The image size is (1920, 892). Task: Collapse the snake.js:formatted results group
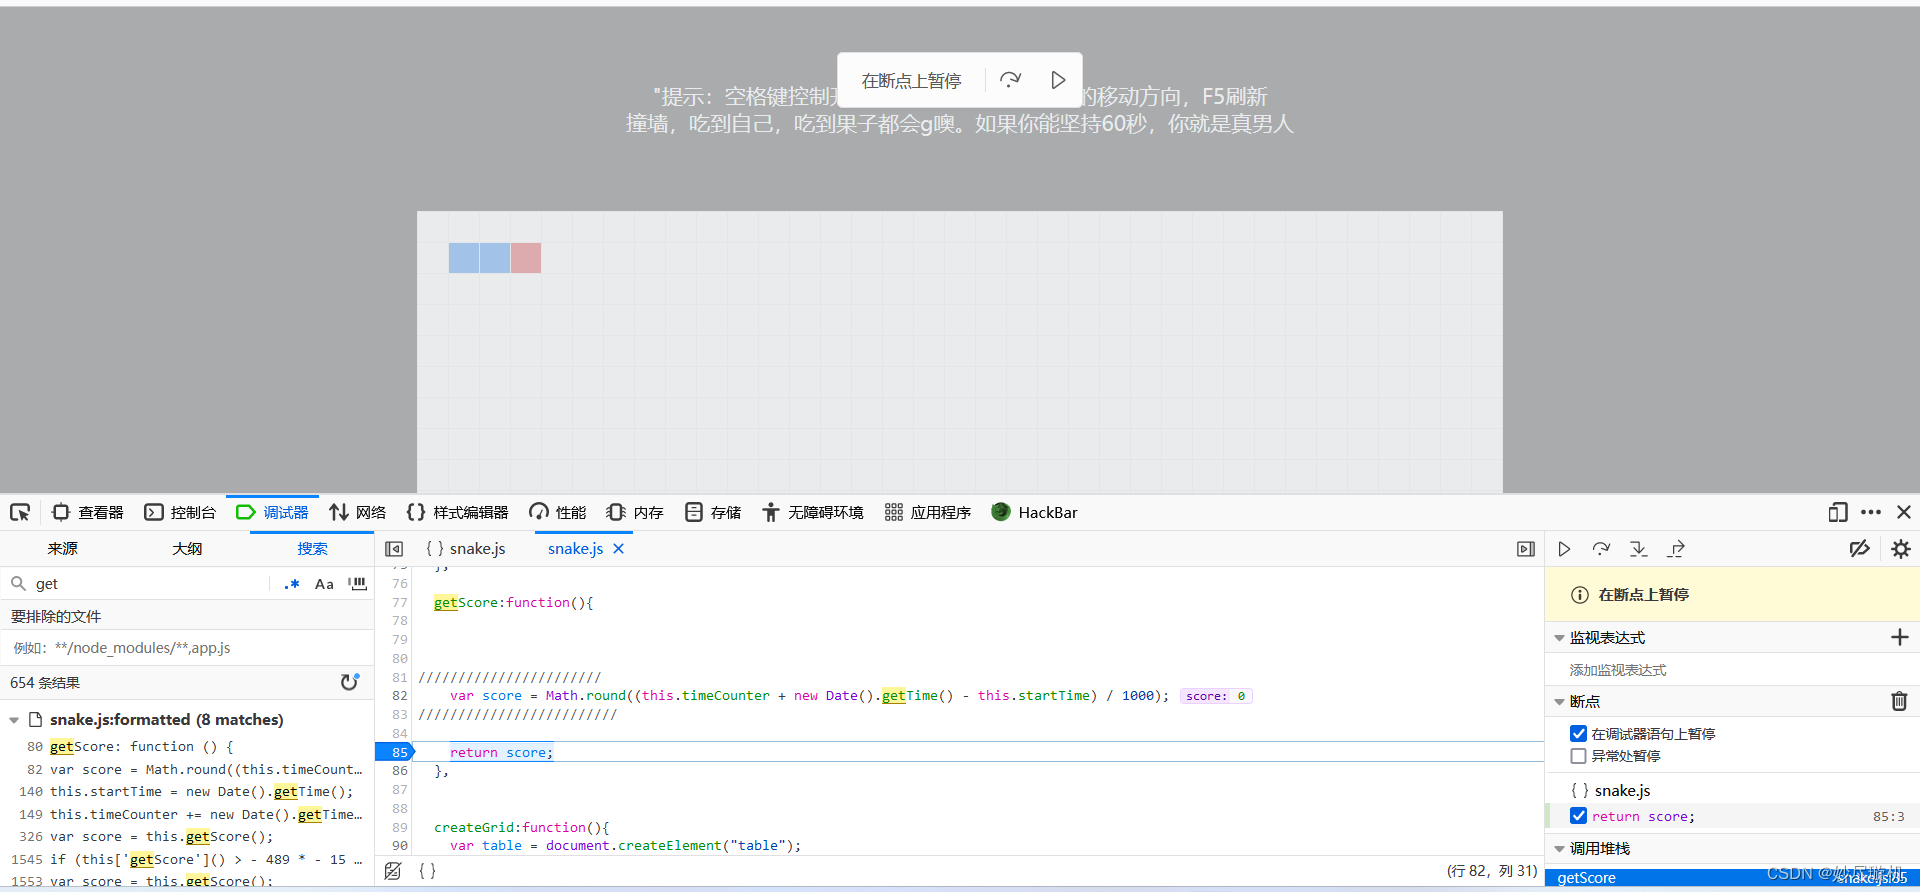coord(14,720)
